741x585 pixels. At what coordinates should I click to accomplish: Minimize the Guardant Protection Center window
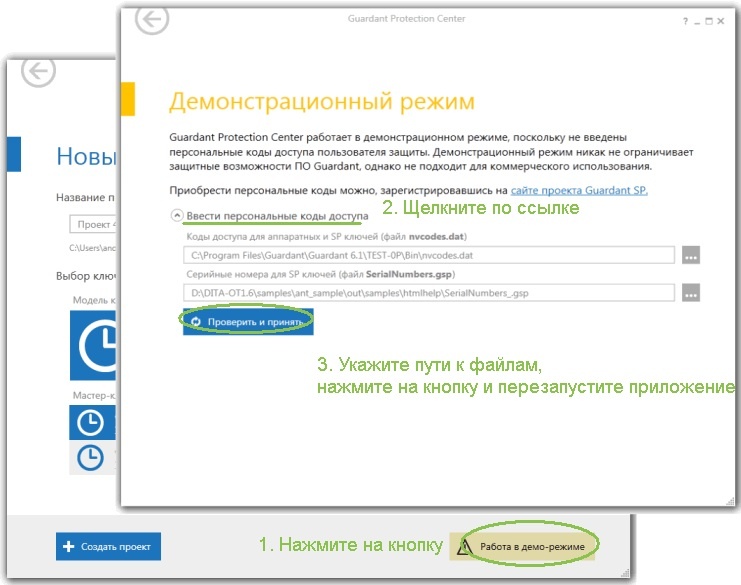[x=698, y=21]
